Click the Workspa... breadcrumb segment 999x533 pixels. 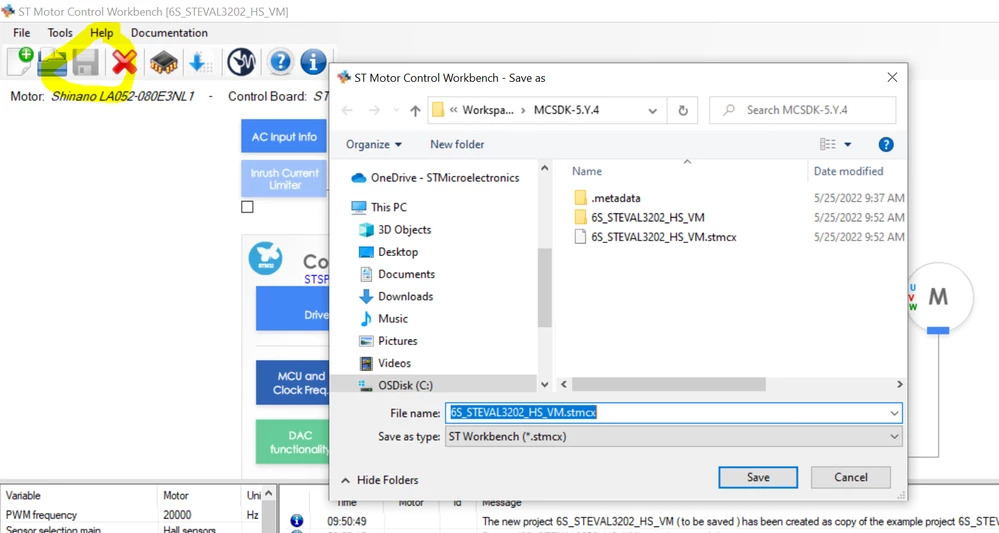487,110
